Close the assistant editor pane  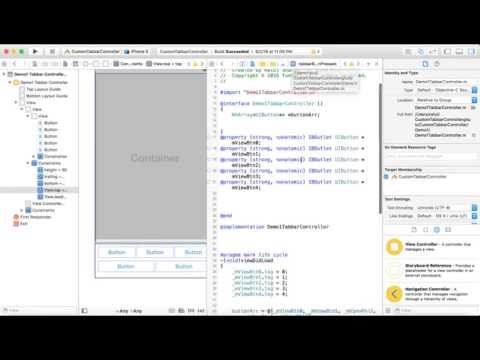pyautogui.click(x=377, y=64)
